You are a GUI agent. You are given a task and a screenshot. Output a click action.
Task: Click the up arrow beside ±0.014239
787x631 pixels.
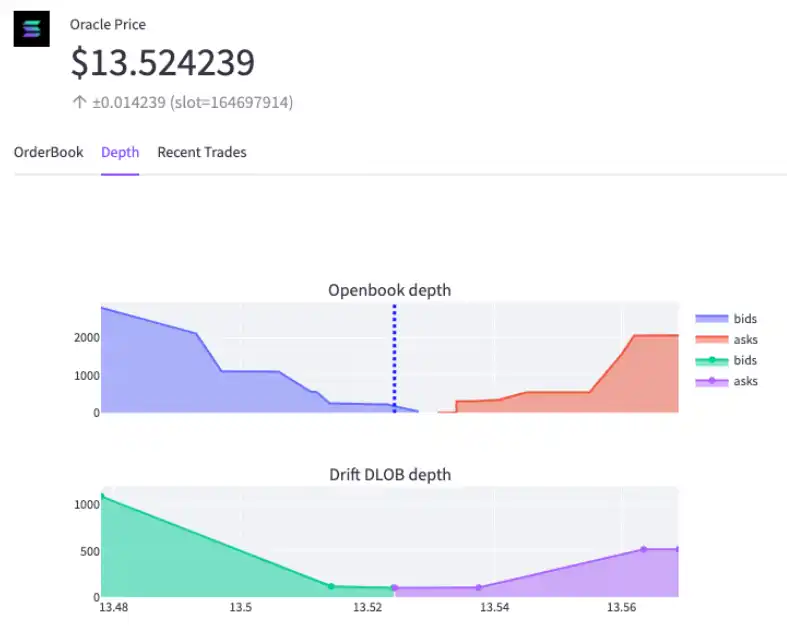pyautogui.click(x=79, y=102)
